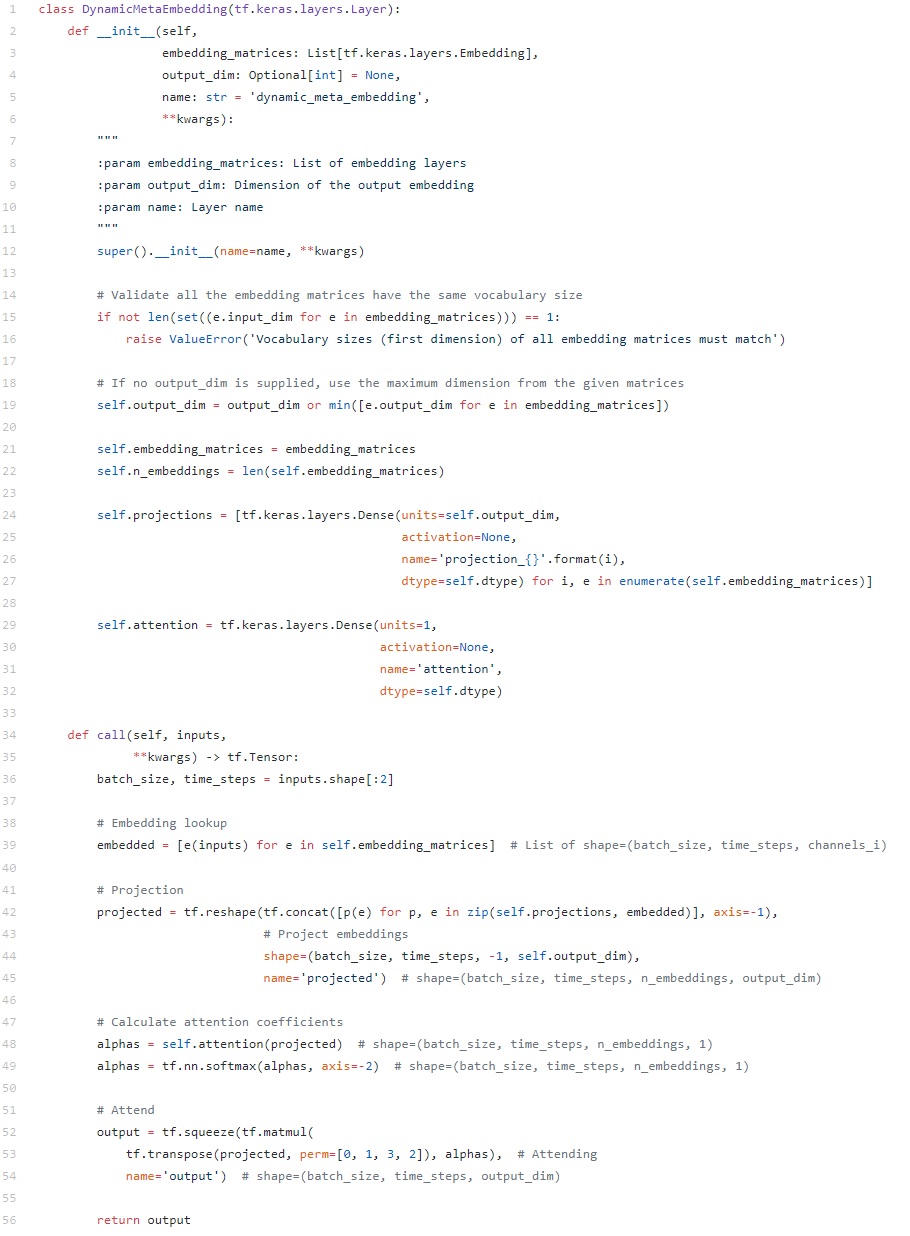This screenshot has width=910, height=1236.
Task: Click line number 12 in the gutter
Action: tap(11, 251)
